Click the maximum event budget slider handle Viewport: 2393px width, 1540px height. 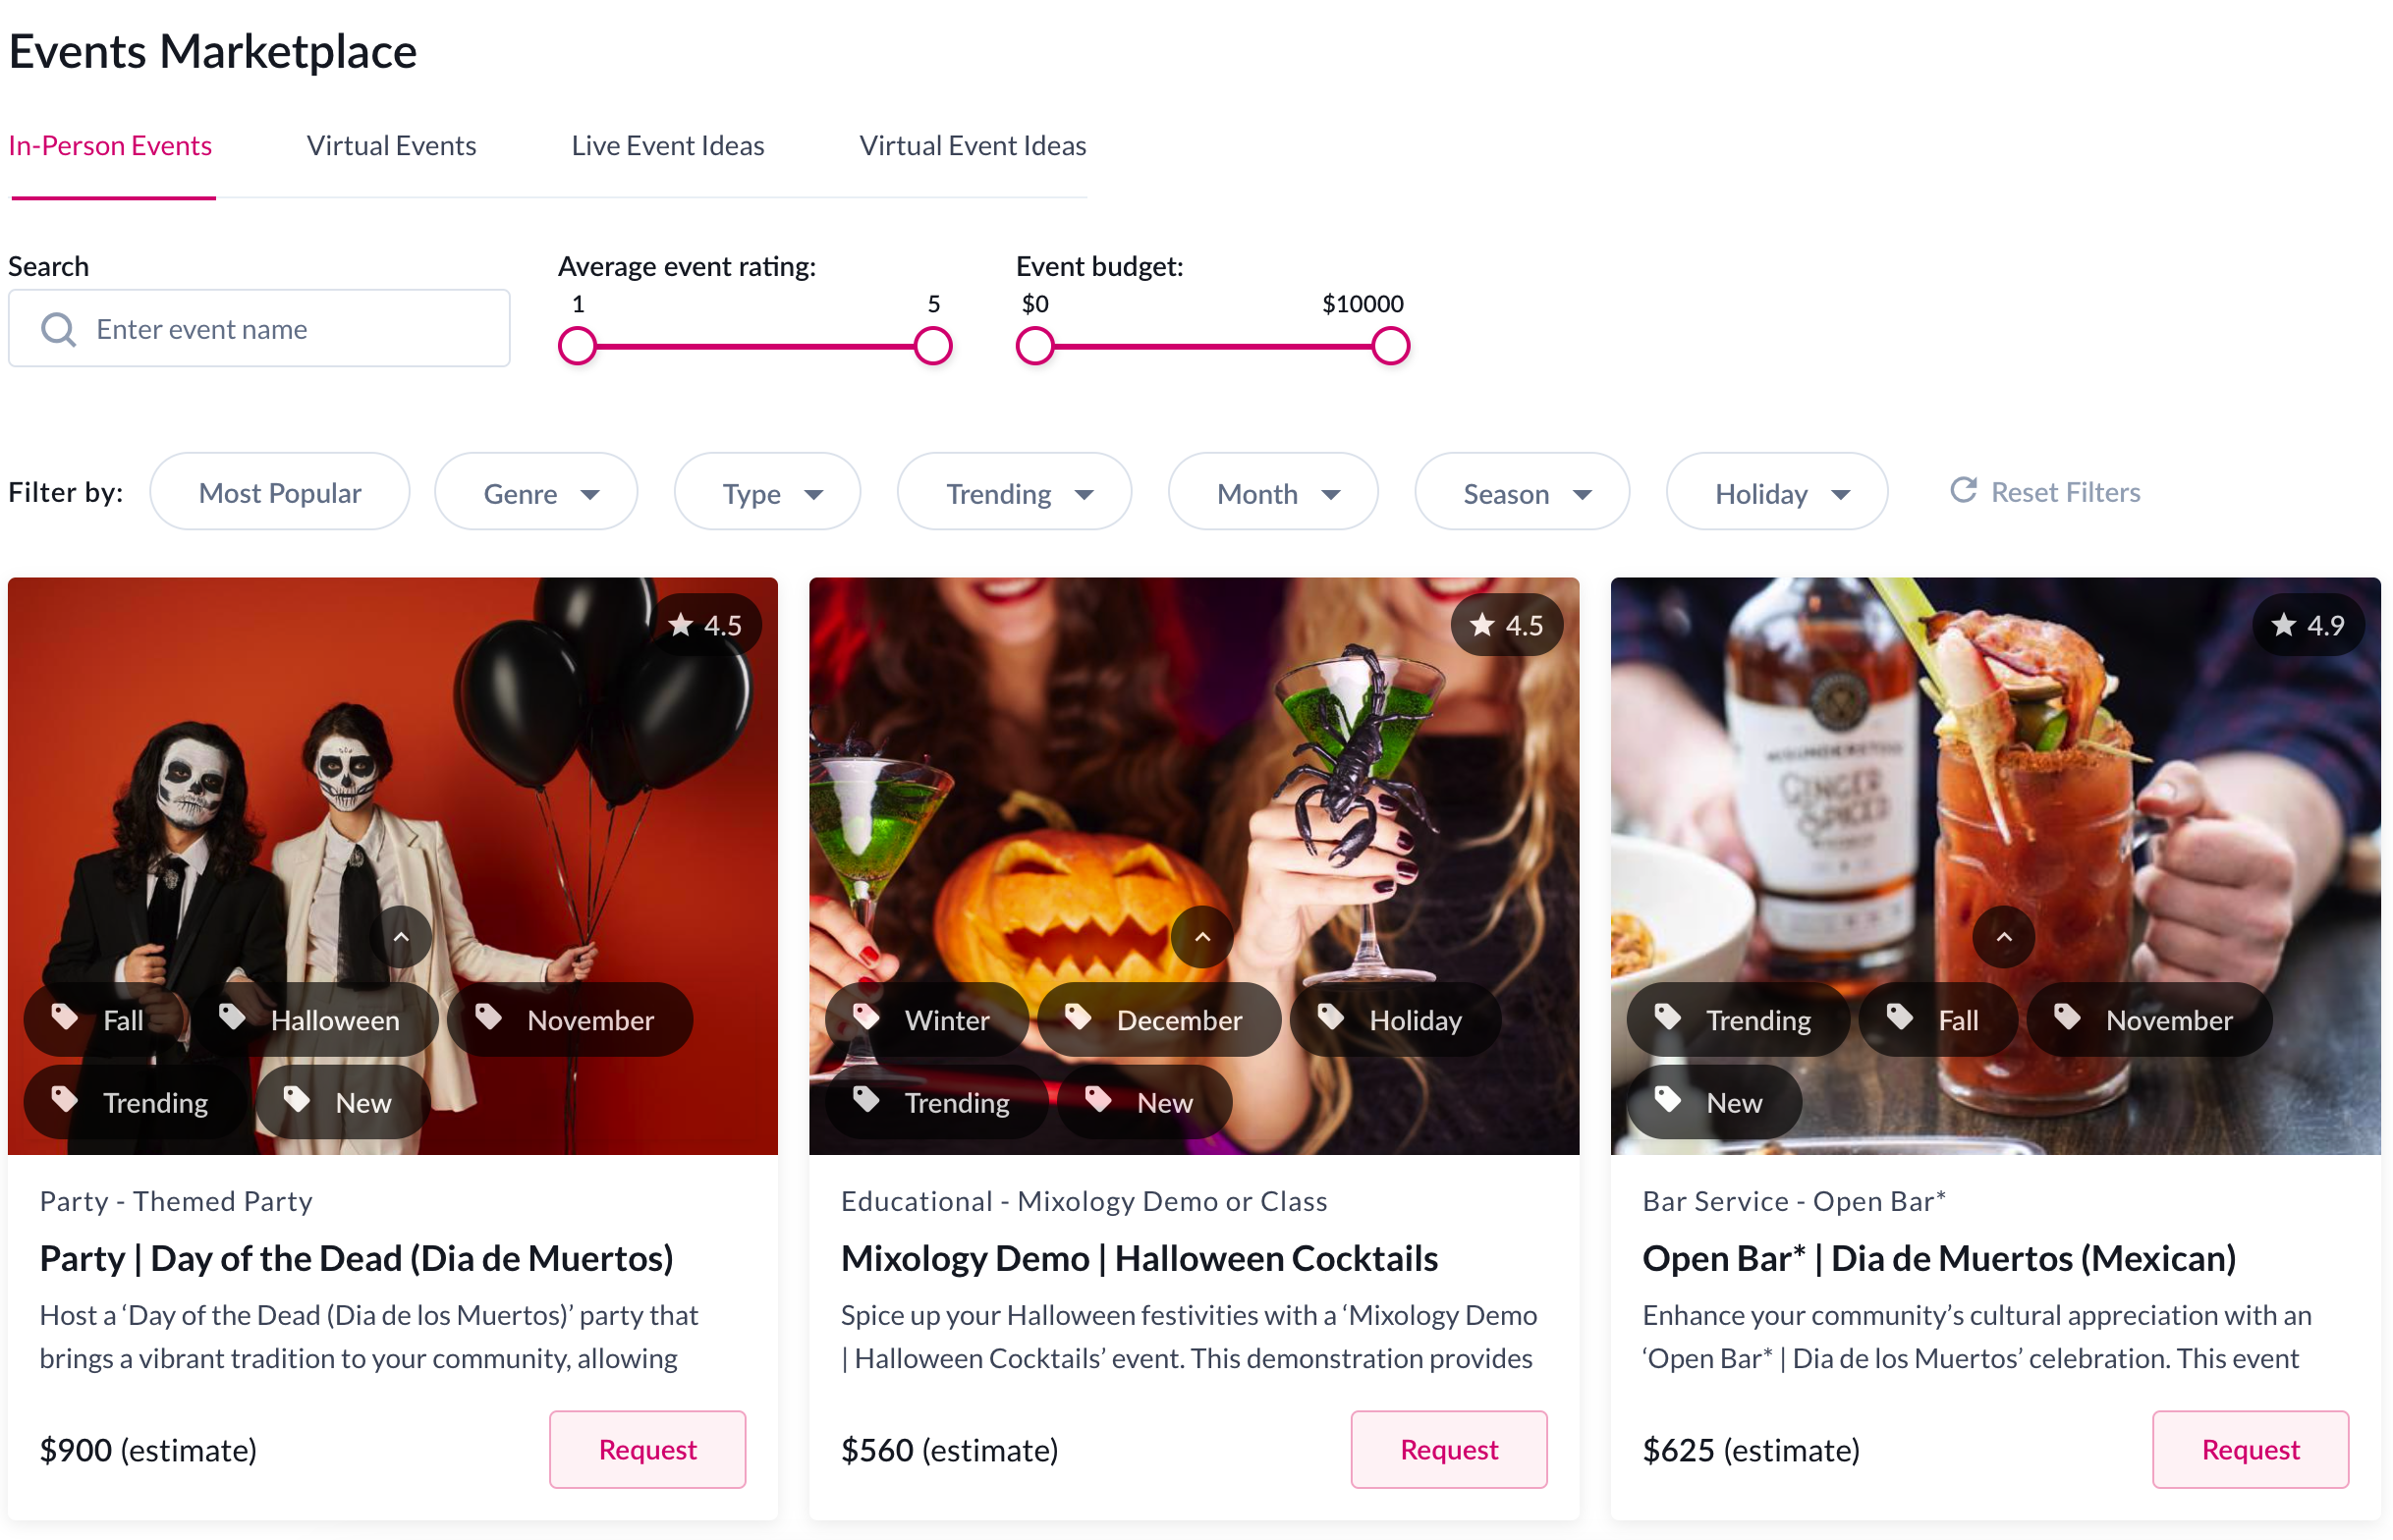click(x=1389, y=347)
